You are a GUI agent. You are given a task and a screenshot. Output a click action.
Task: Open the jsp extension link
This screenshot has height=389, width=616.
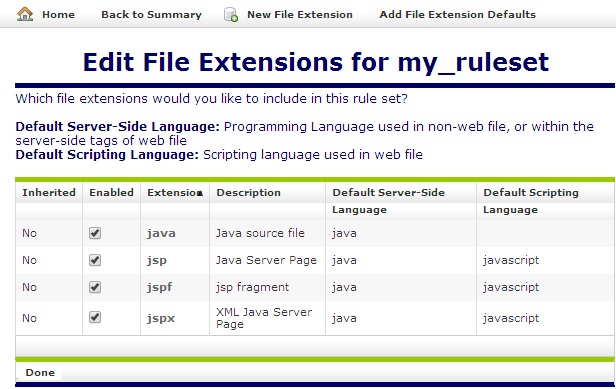click(x=157, y=261)
